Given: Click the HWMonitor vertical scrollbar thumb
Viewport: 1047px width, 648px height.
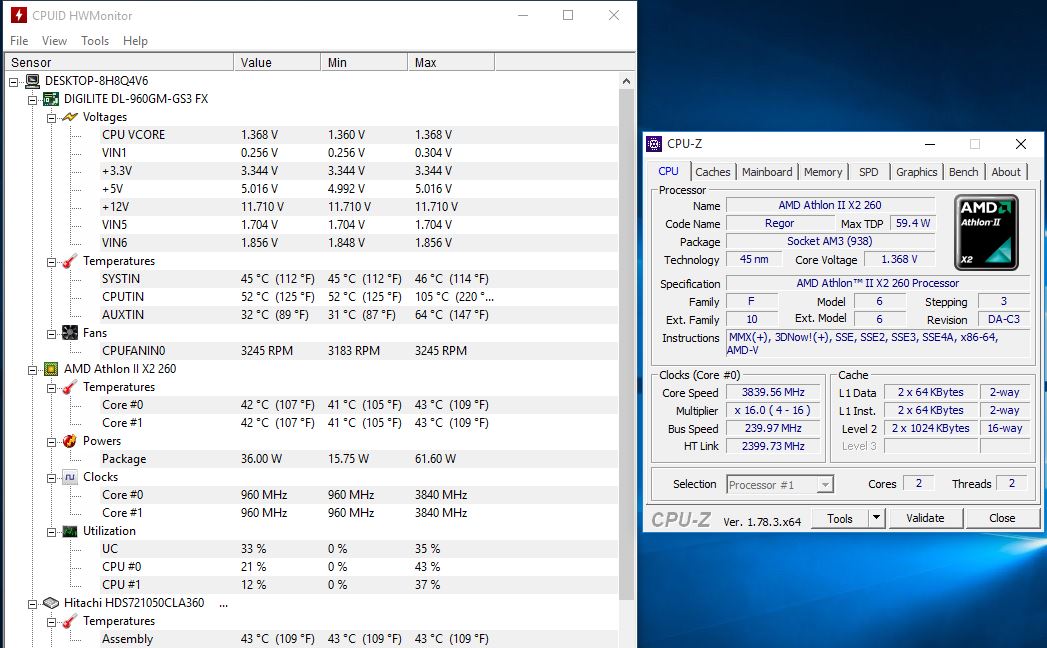Looking at the screenshot, I should tap(626, 344).
